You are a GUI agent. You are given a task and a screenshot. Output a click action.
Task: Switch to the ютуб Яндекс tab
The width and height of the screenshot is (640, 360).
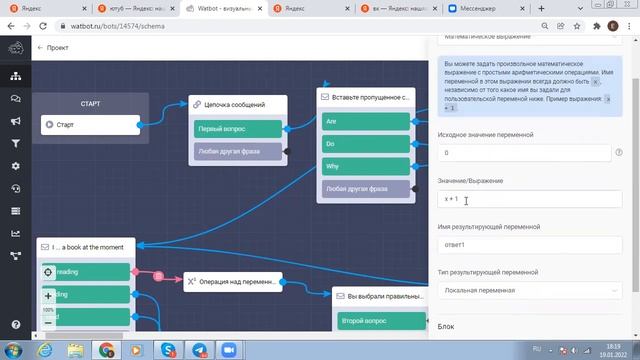click(136, 8)
